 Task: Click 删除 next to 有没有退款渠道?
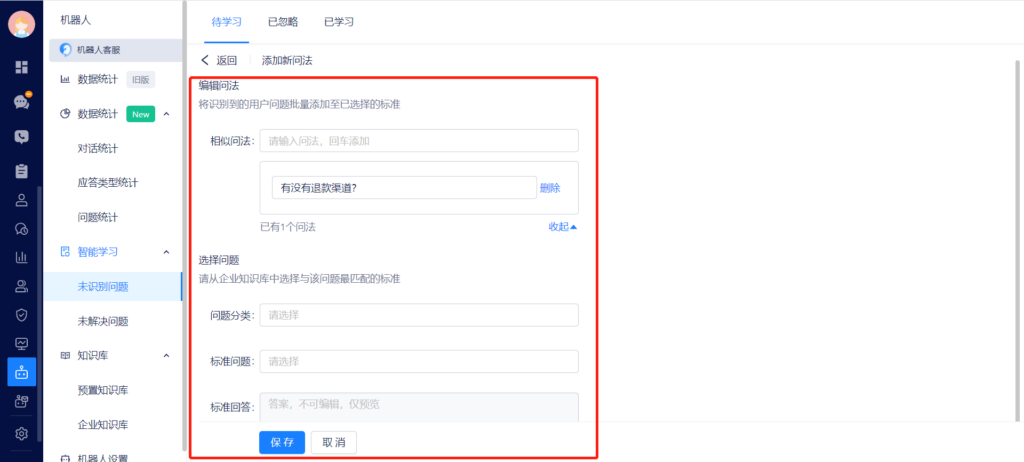point(550,188)
